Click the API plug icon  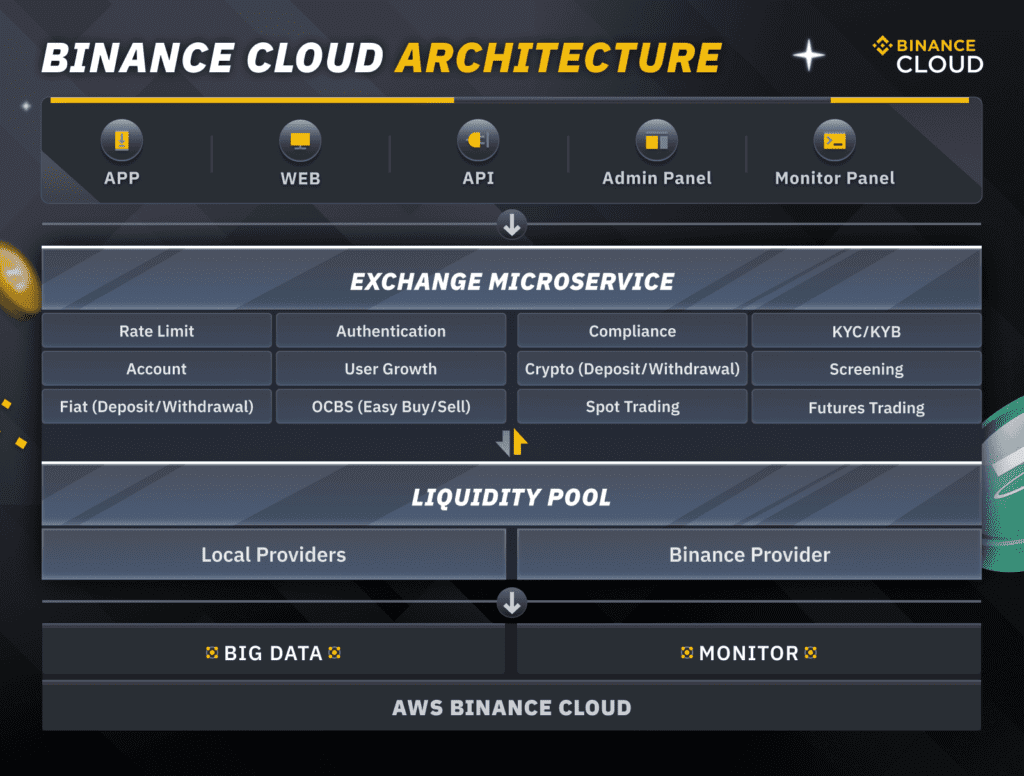point(478,140)
